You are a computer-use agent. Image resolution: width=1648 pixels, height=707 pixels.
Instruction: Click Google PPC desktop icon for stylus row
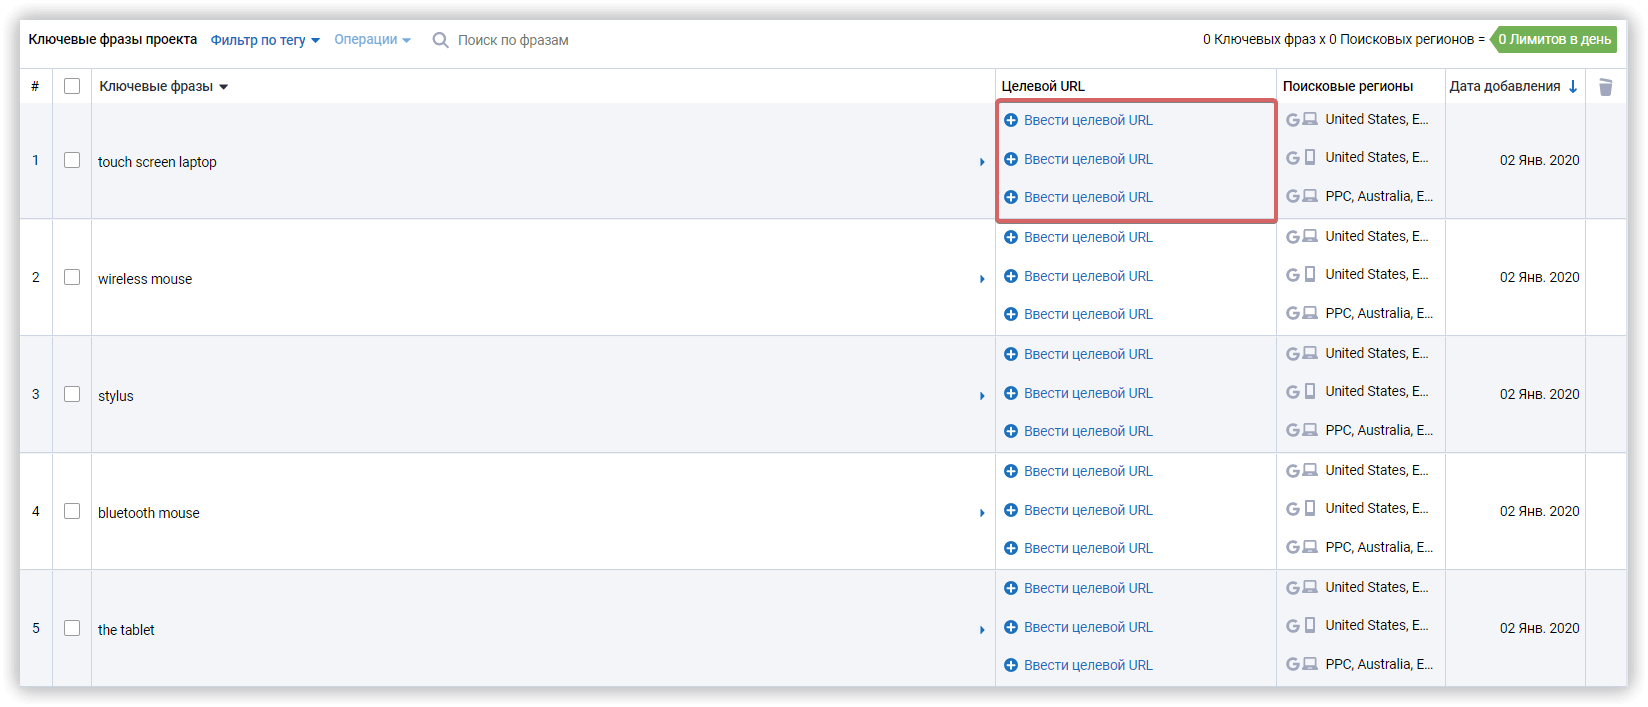click(x=1301, y=430)
